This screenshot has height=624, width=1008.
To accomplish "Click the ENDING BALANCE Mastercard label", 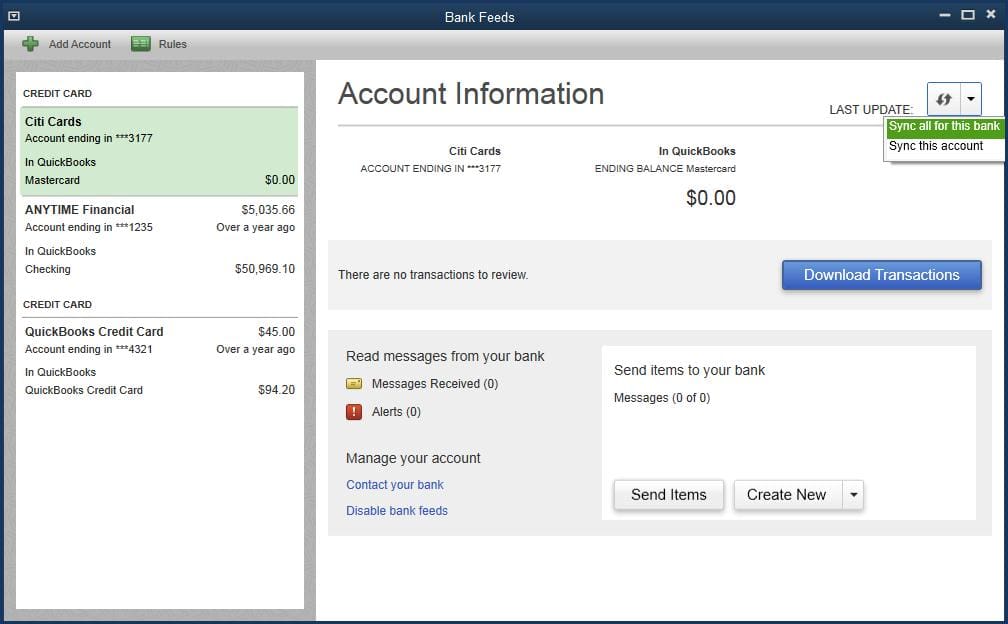I will coord(665,168).
